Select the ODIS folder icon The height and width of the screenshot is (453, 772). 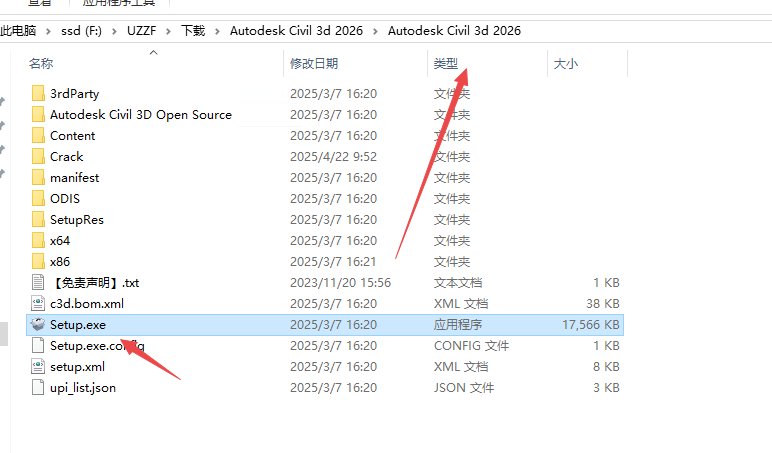point(38,198)
